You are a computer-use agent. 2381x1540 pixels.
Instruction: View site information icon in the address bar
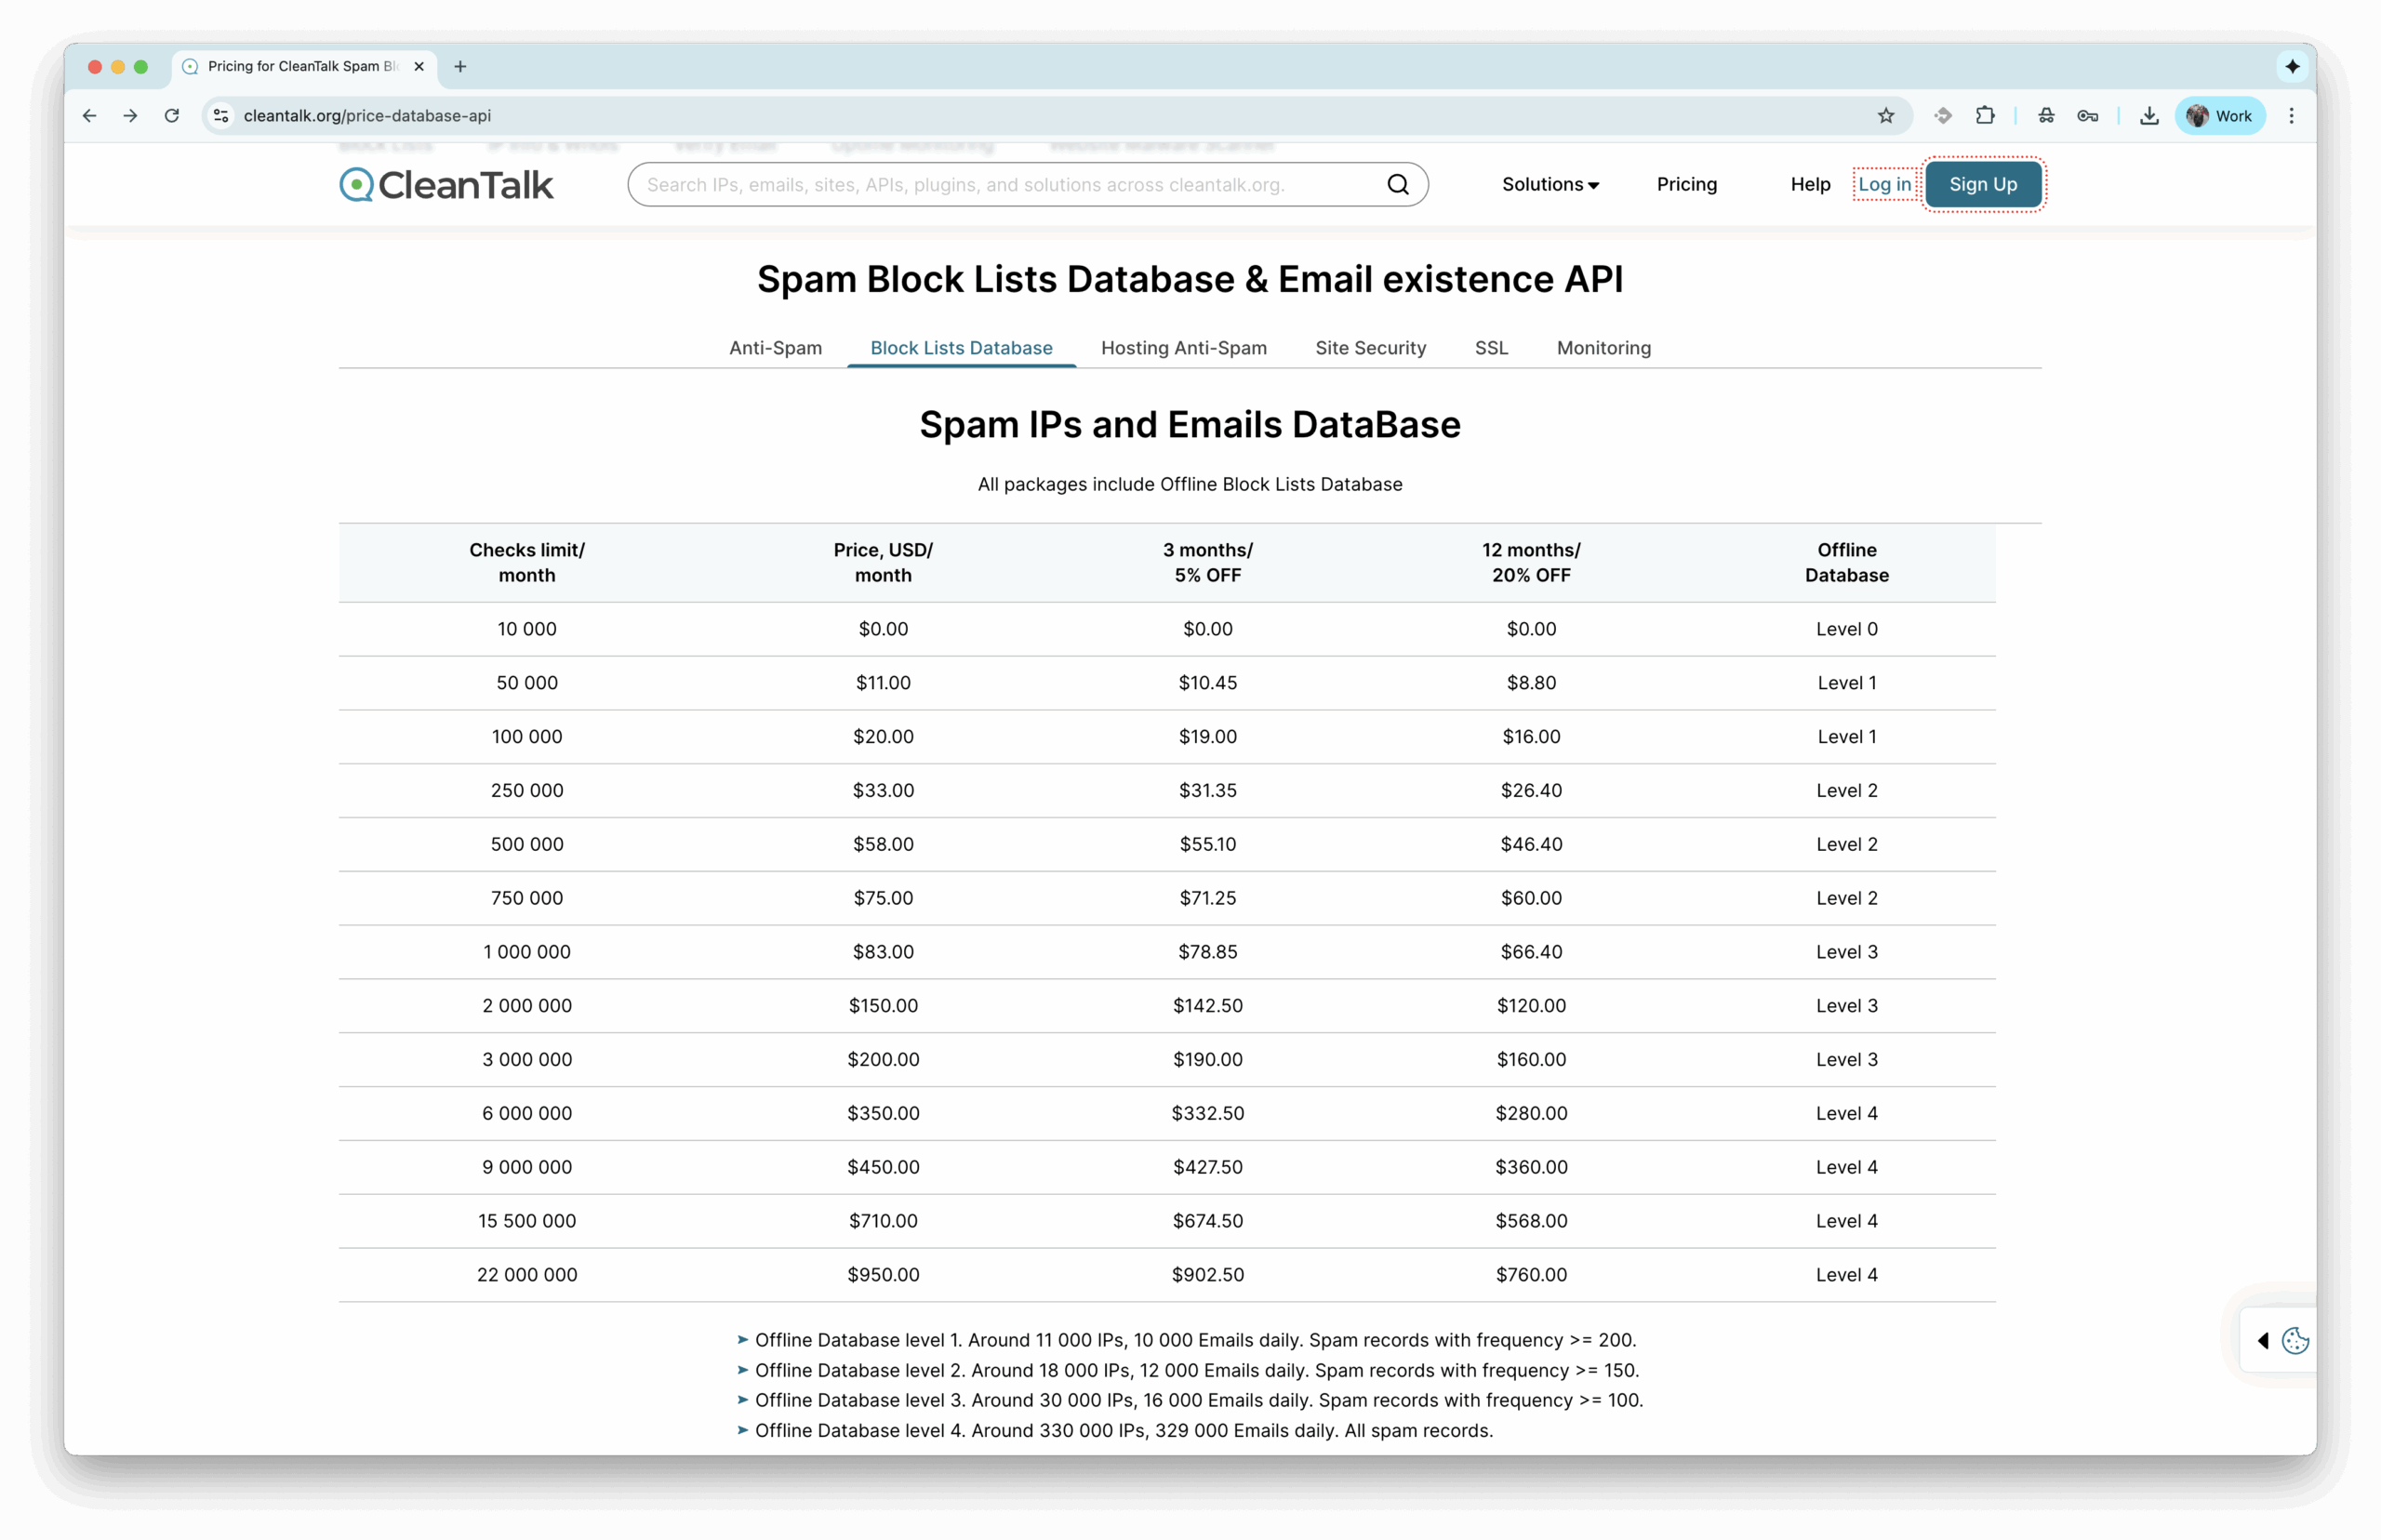[221, 116]
